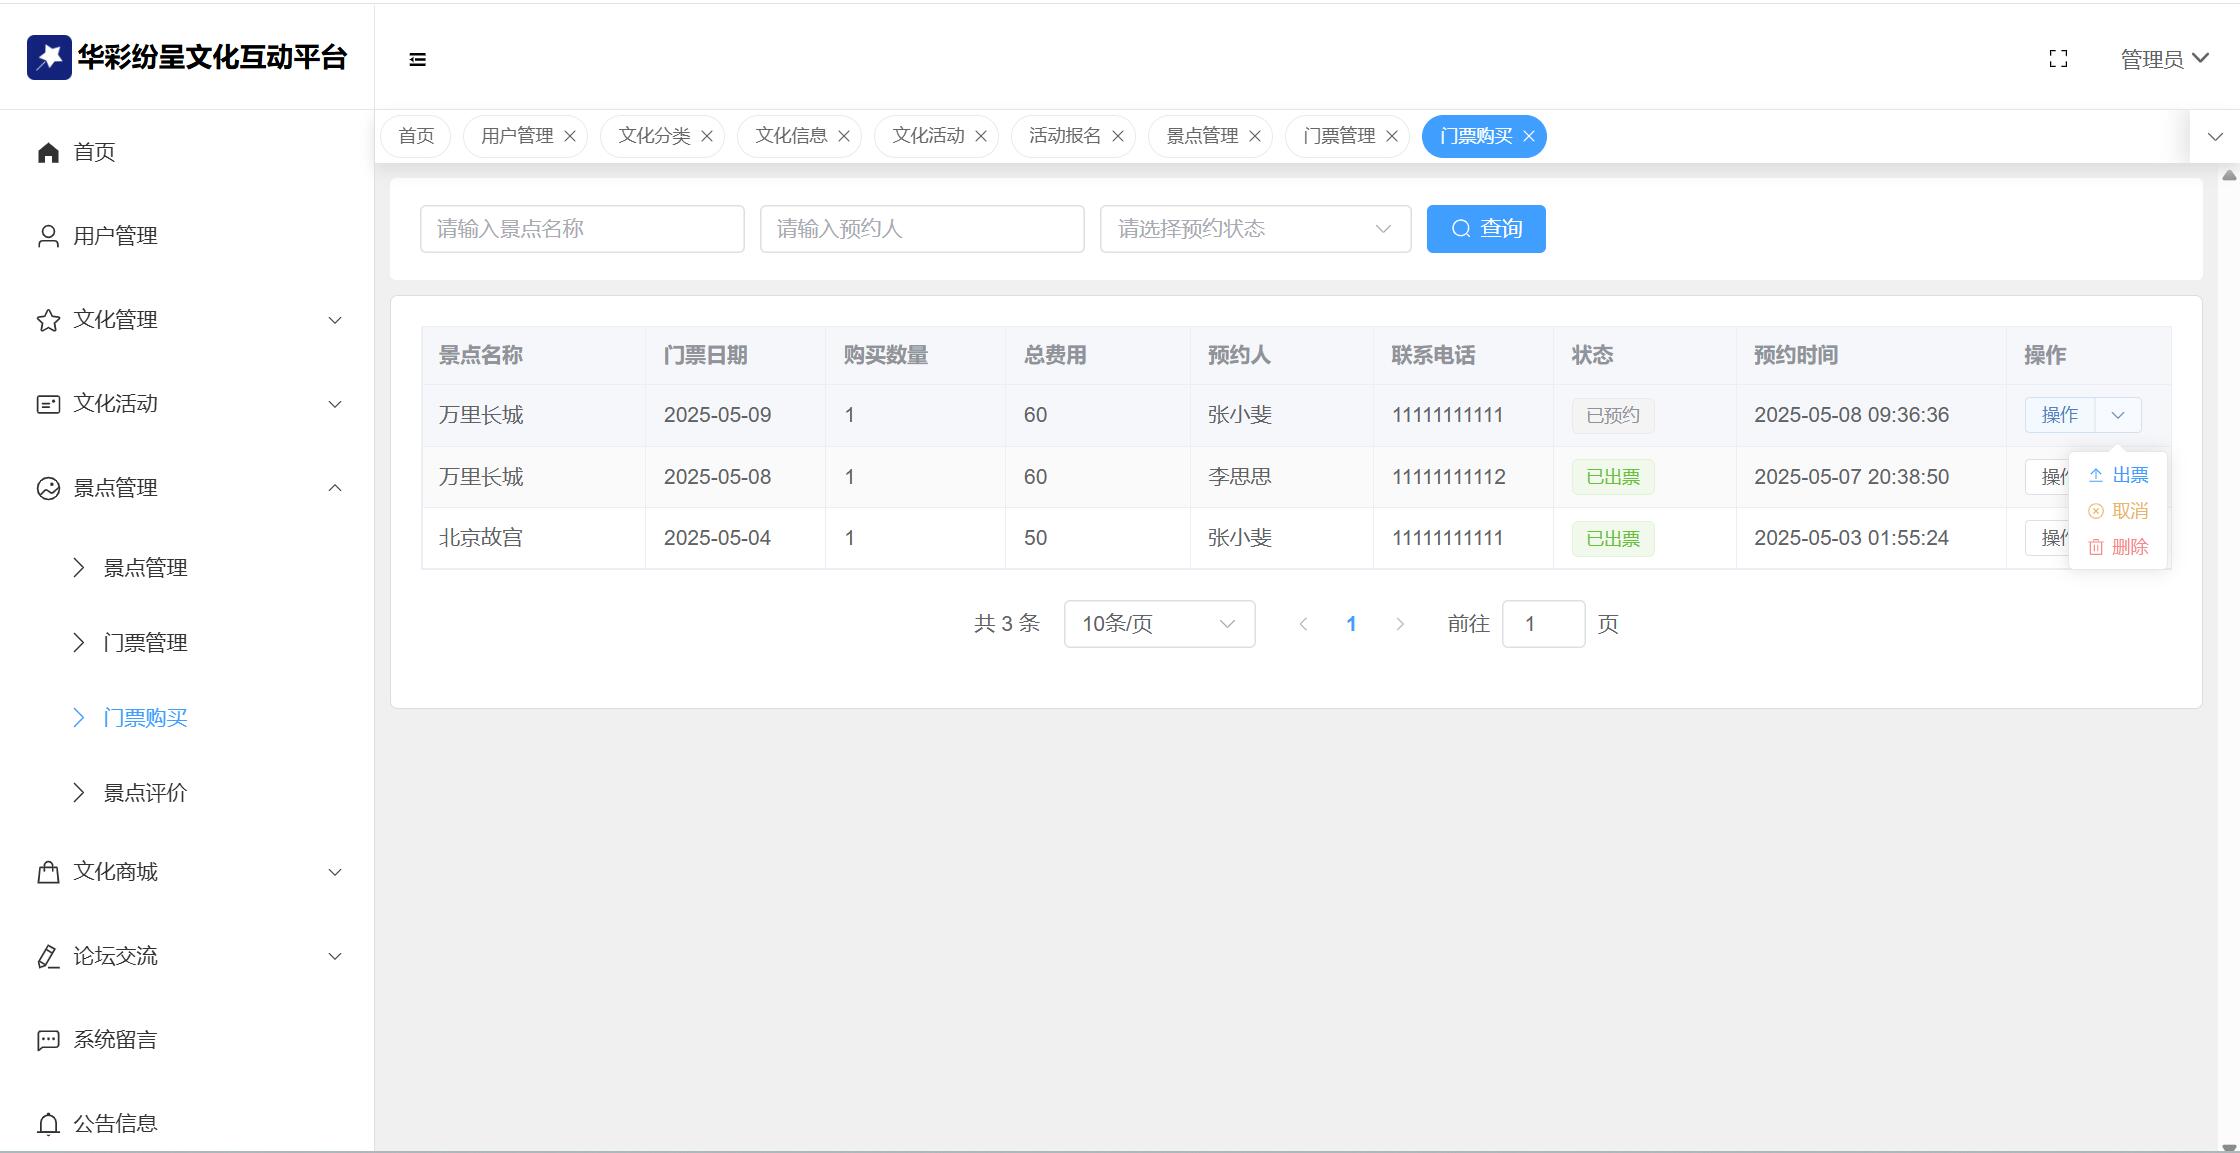2240x1153 pixels.
Task: Open the 10条/页 page size selector
Action: point(1159,624)
